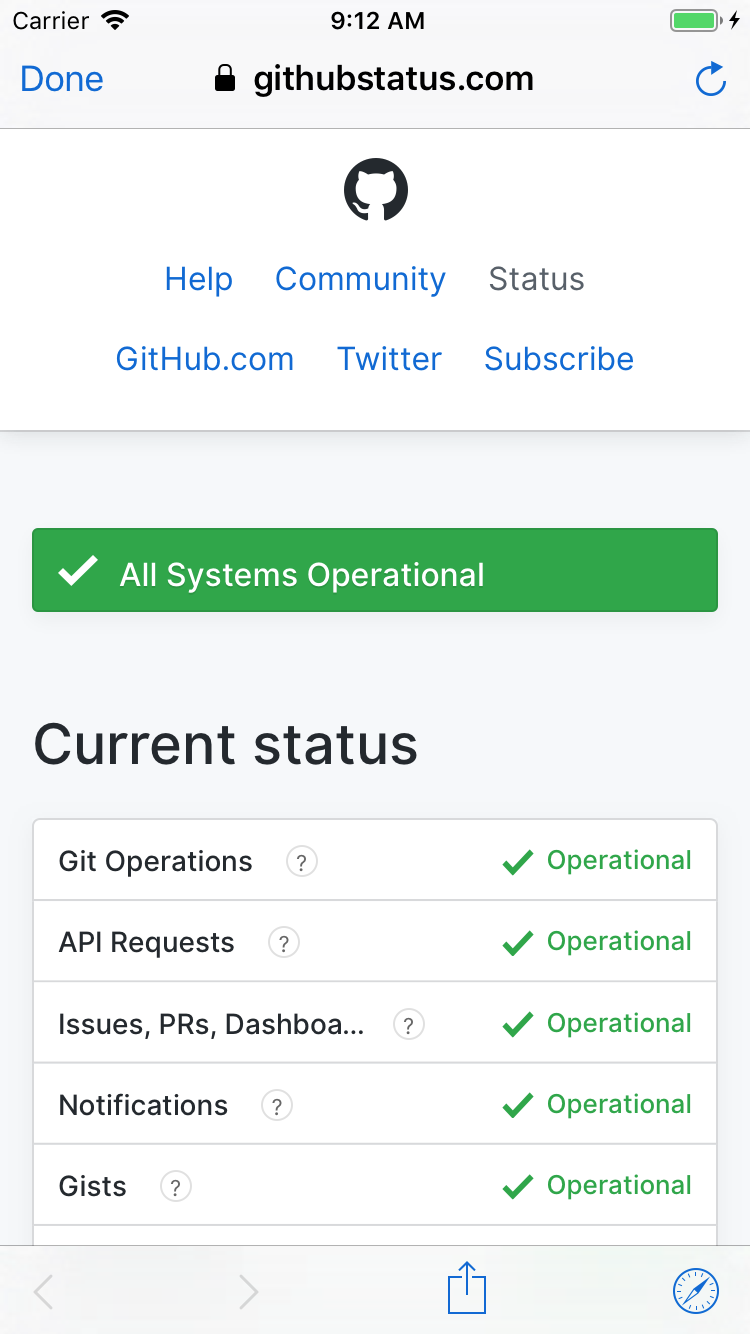Viewport: 750px width, 1334px height.
Task: Open help tooltip for Git Operations
Action: pos(302,861)
